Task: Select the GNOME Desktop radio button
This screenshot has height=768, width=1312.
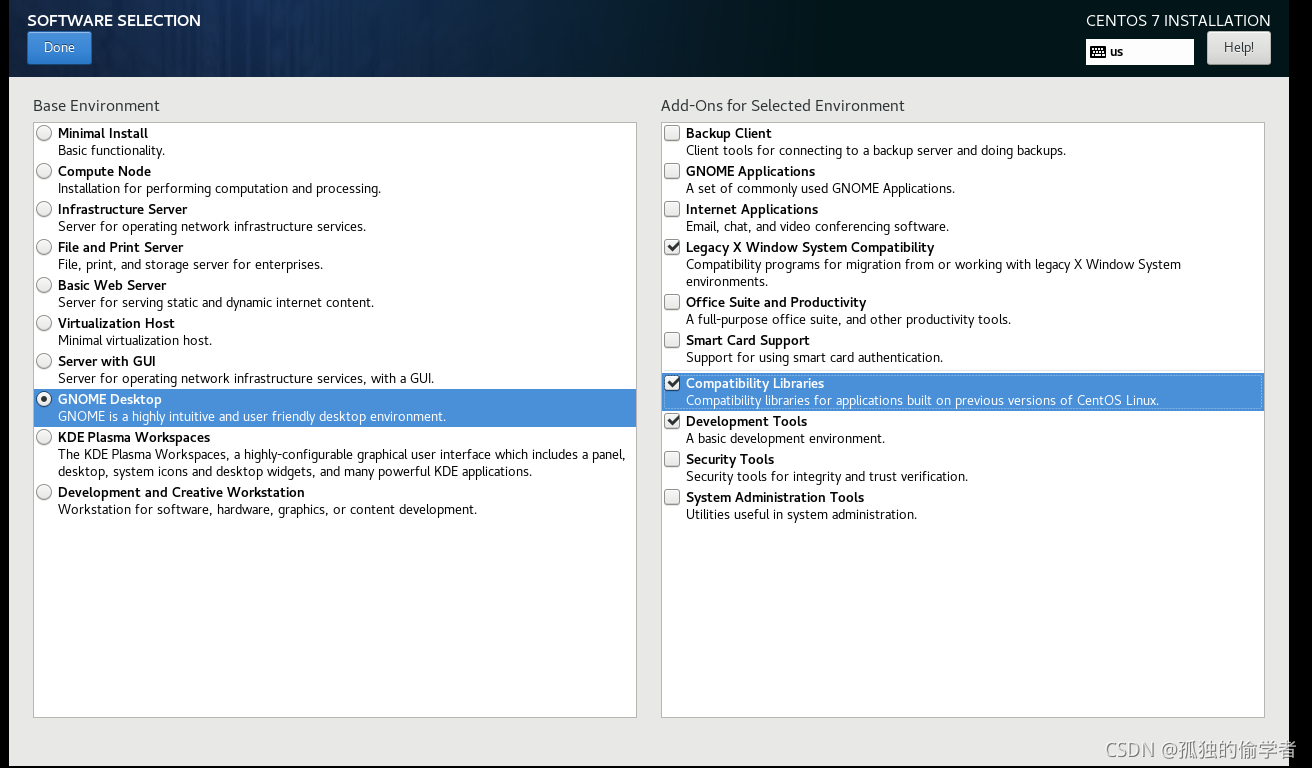Action: (x=44, y=399)
